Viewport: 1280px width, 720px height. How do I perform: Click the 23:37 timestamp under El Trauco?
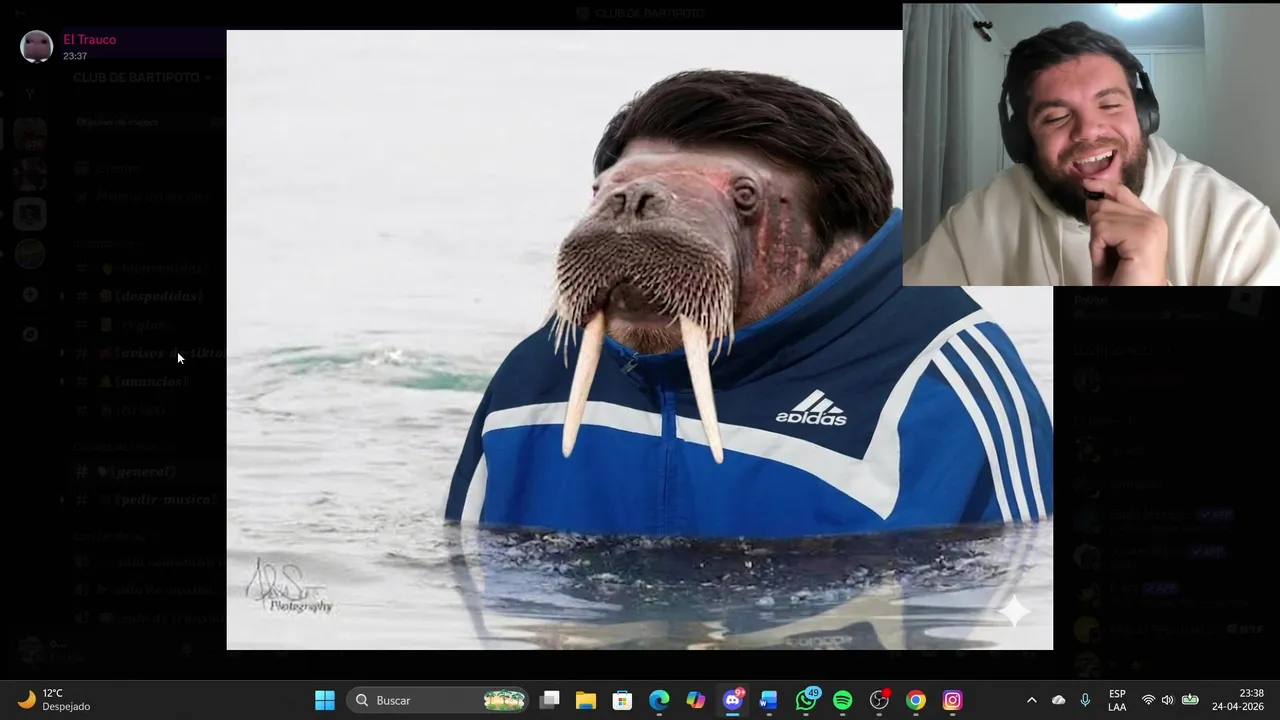(x=75, y=56)
